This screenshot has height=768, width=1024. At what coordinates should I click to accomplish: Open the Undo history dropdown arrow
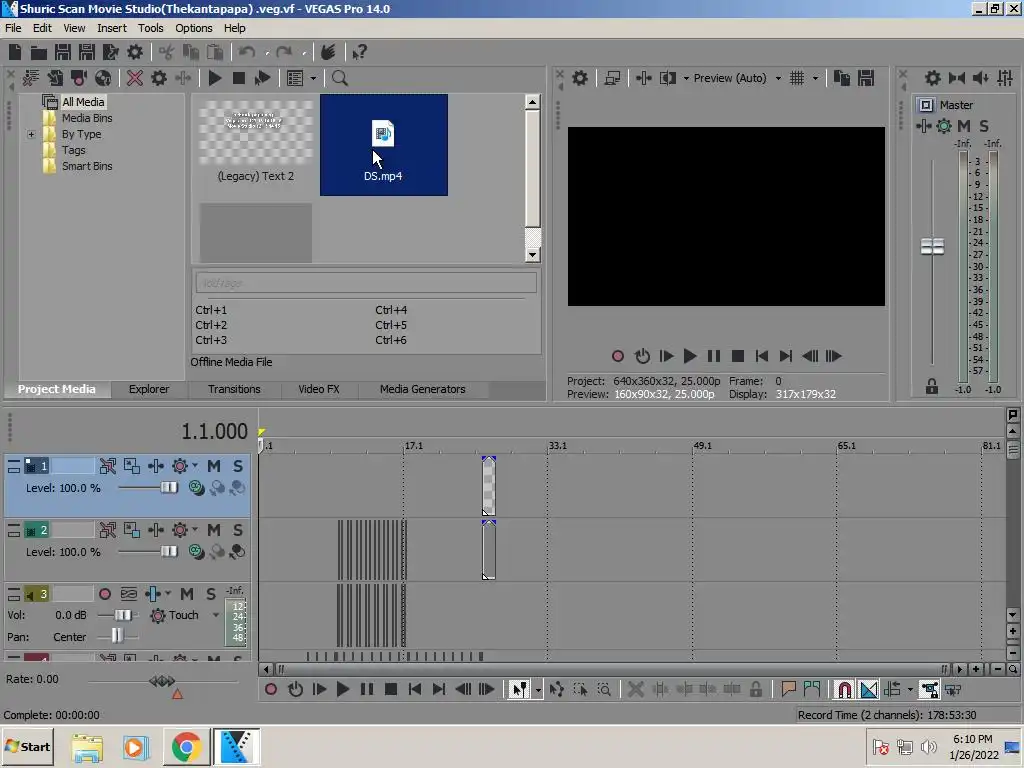tap(267, 53)
